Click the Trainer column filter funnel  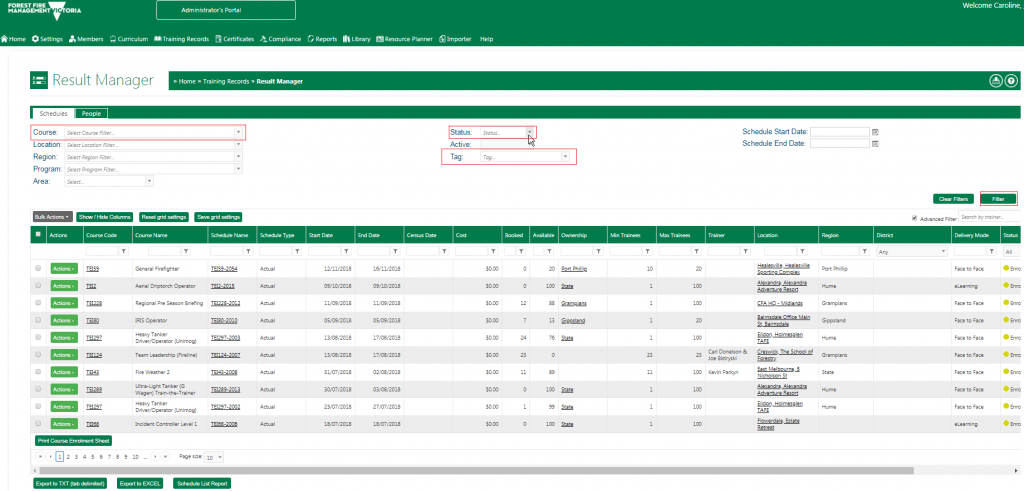tap(746, 251)
